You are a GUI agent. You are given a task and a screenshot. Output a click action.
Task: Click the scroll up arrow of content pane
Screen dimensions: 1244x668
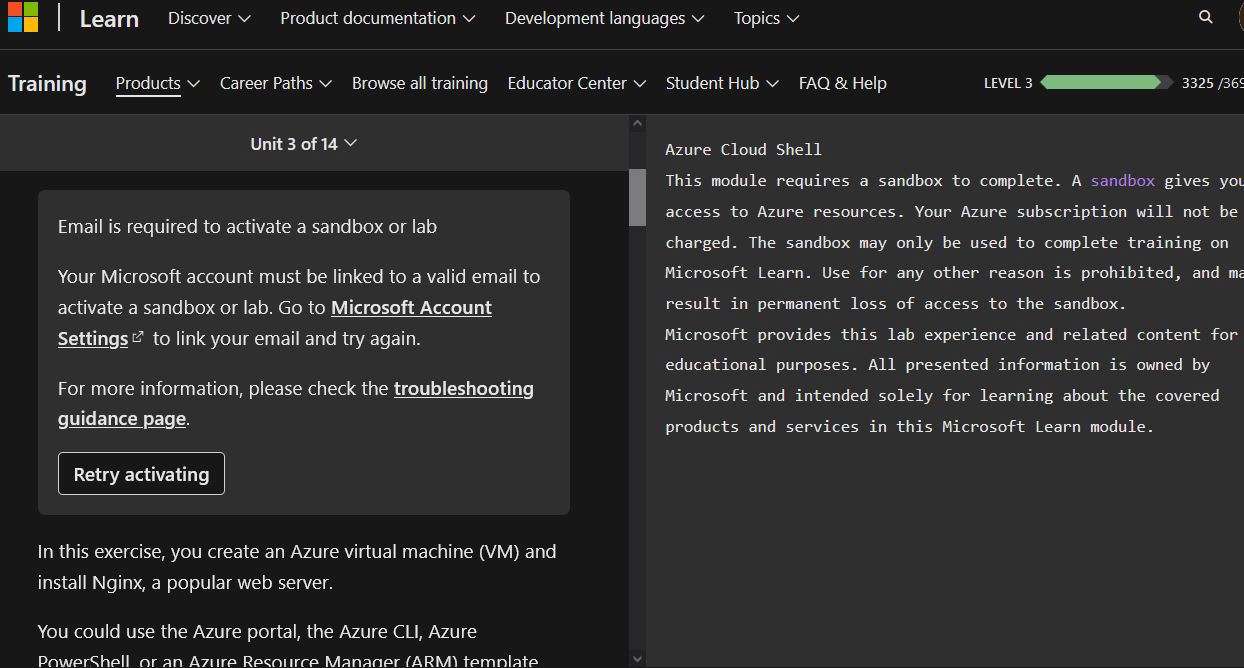click(637, 124)
